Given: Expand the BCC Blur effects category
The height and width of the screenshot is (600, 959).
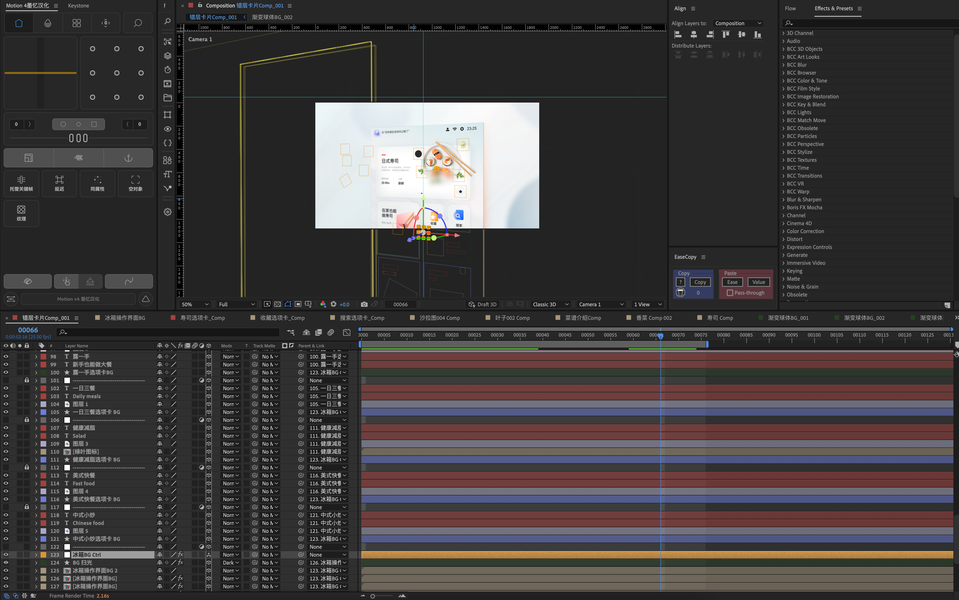Looking at the screenshot, I should [783, 65].
